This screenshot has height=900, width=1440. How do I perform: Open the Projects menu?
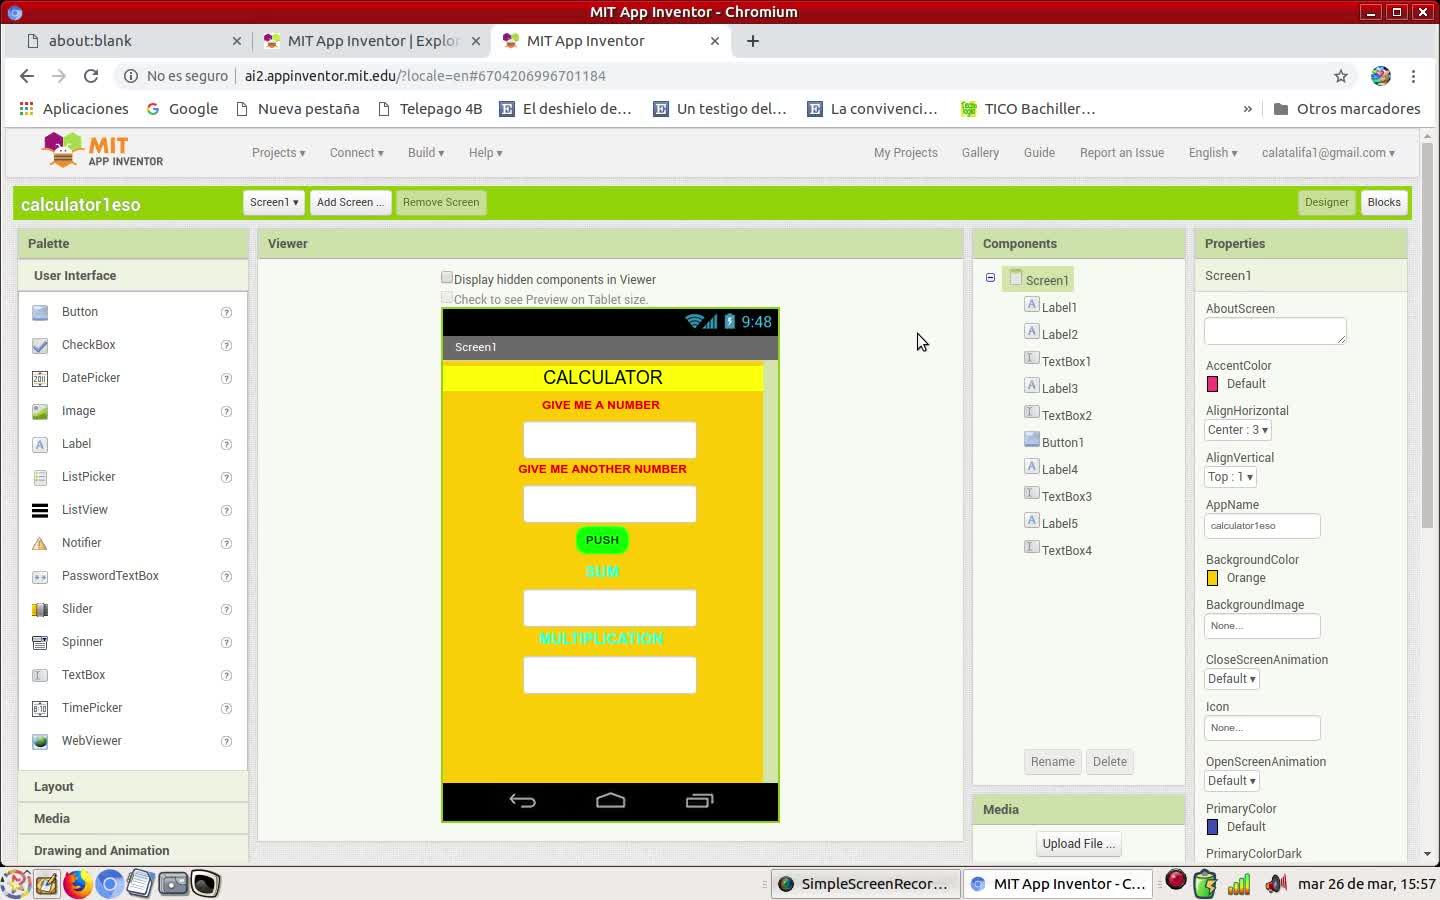279,153
